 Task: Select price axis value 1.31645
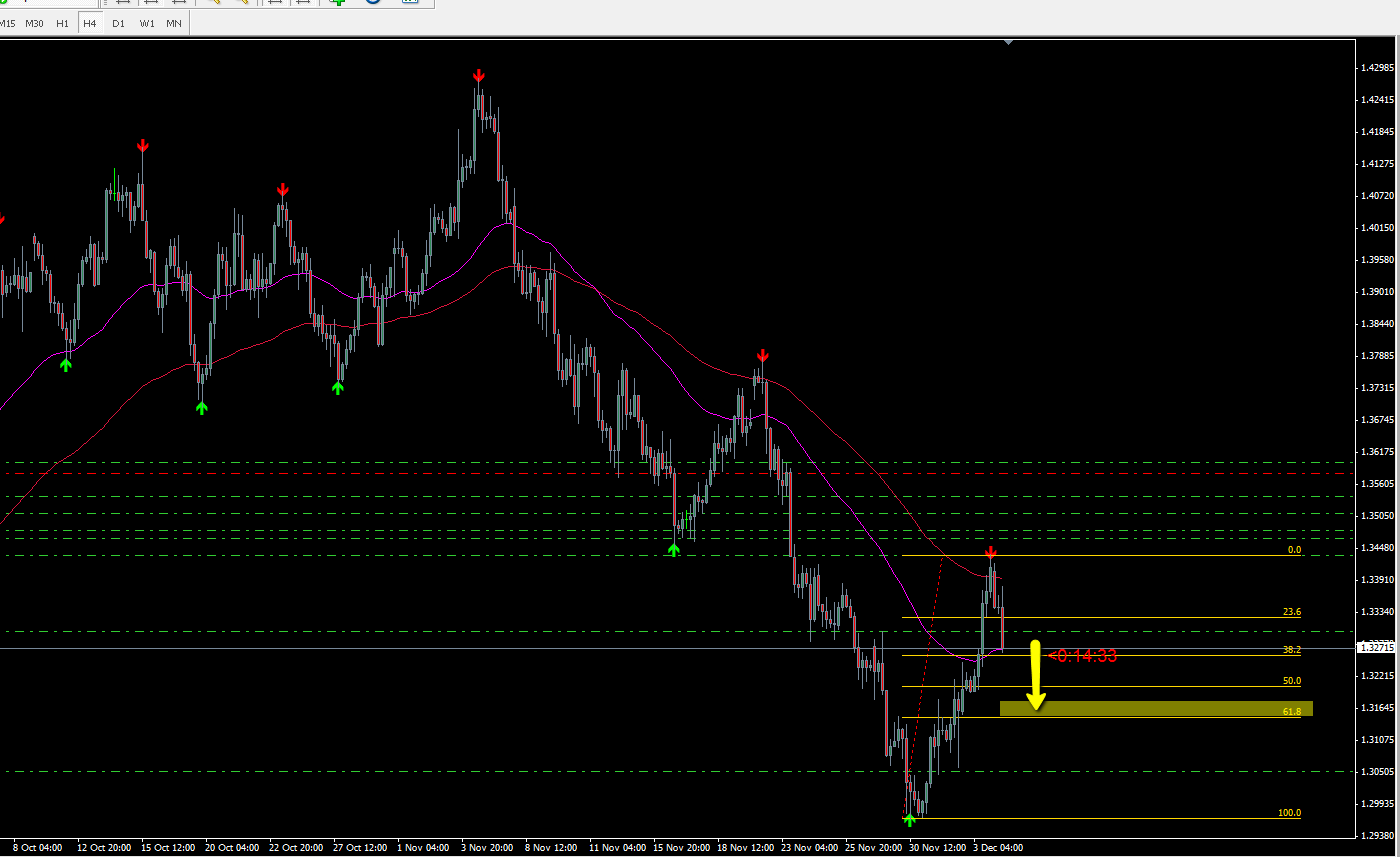coord(1377,708)
